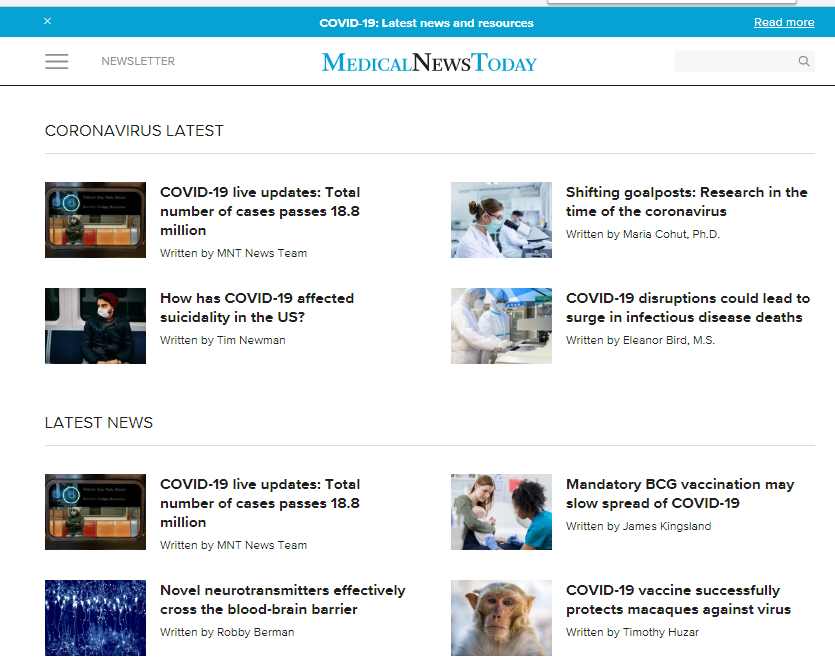This screenshot has width=835, height=663.
Task: Click the masked man on subway thumbnail
Action: point(95,326)
